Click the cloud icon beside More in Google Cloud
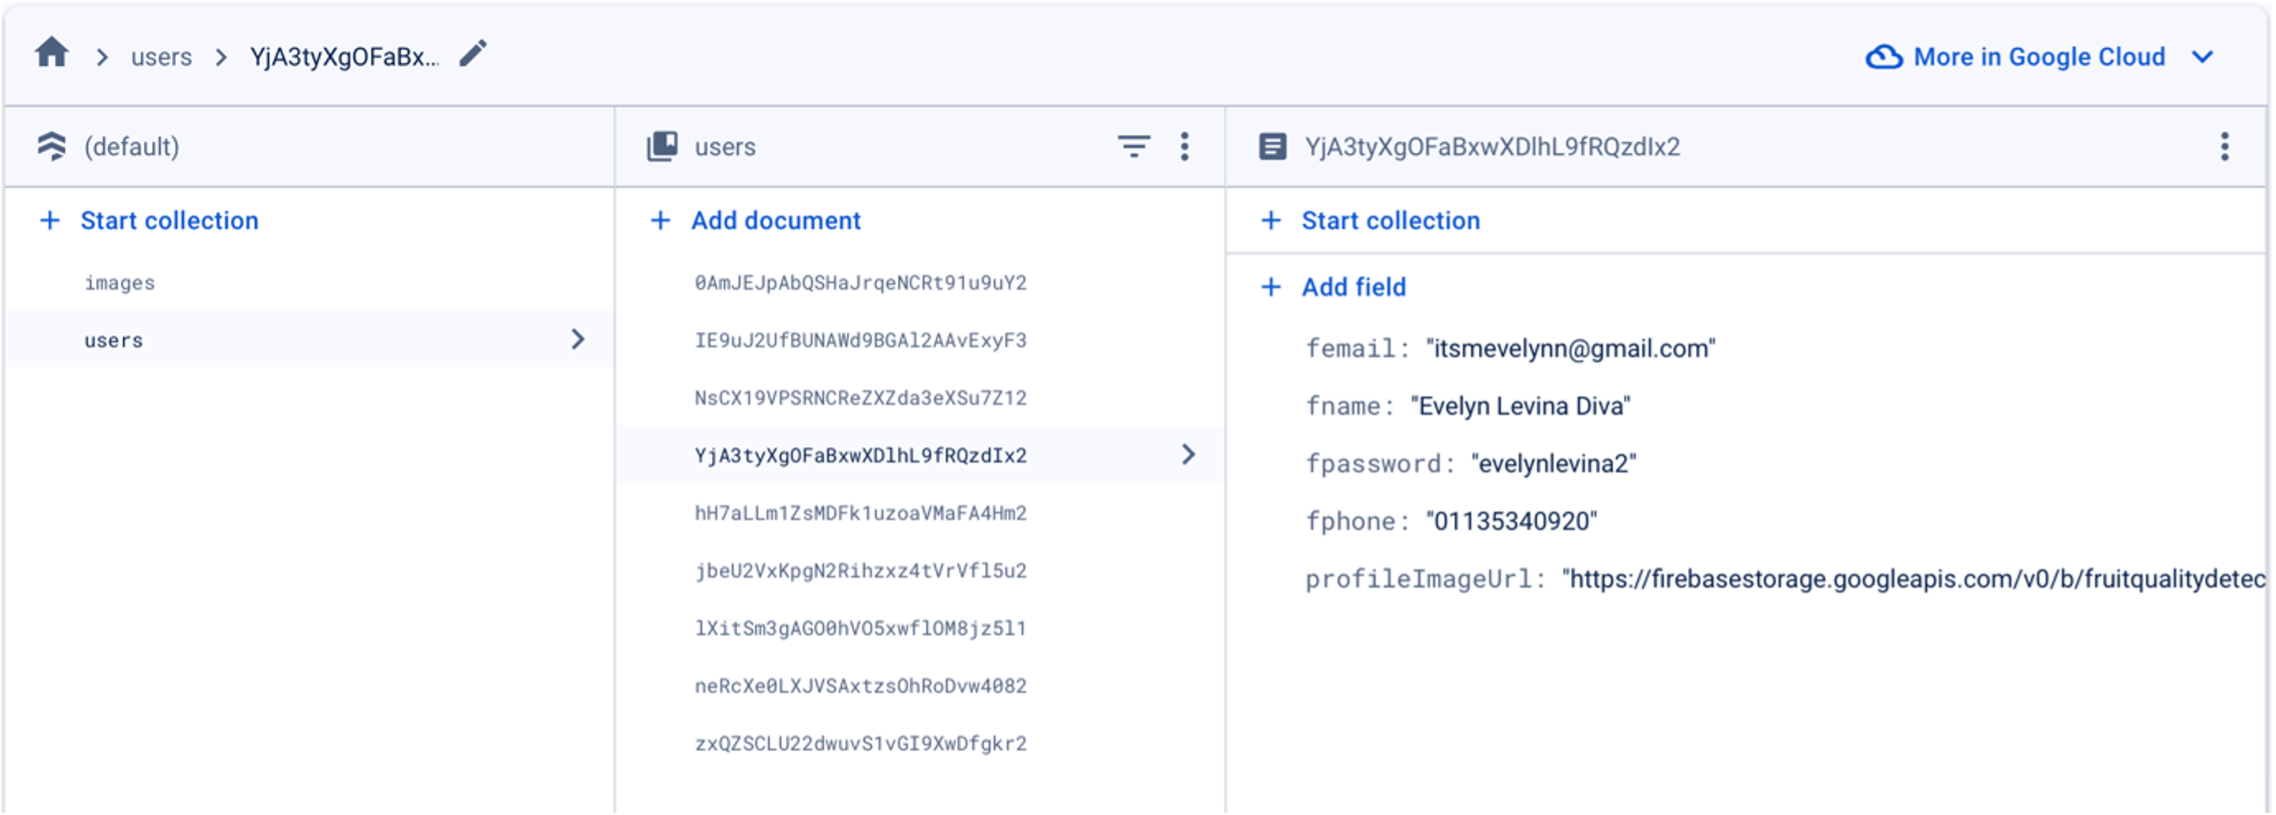 point(1884,57)
